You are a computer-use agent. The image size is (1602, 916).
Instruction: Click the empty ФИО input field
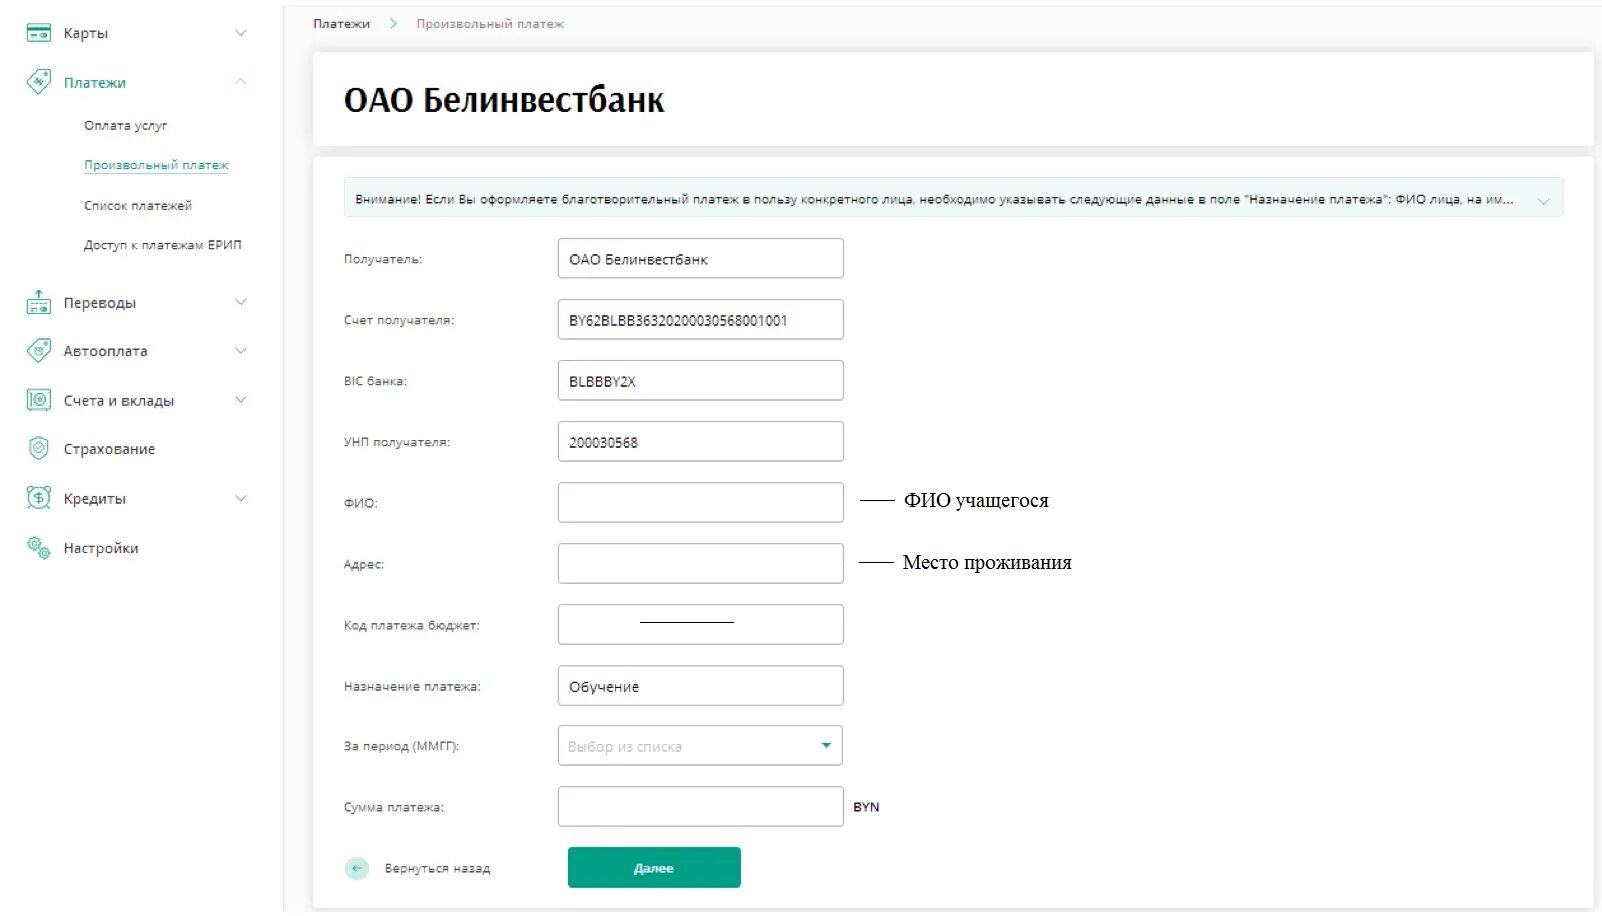(700, 503)
